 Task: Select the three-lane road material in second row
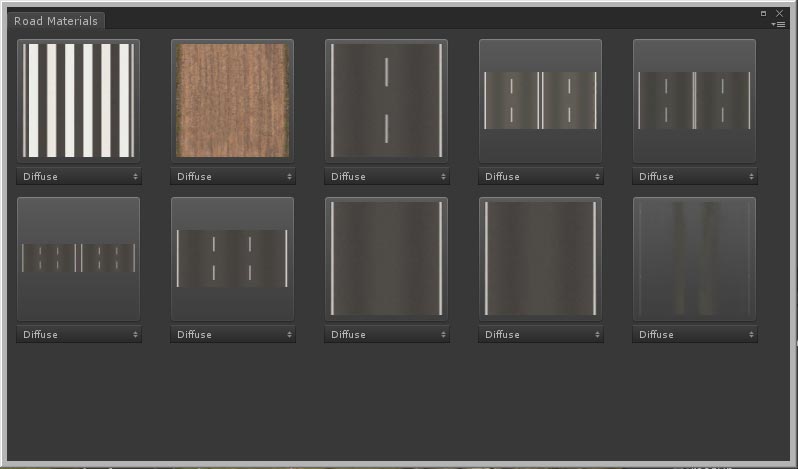click(233, 259)
